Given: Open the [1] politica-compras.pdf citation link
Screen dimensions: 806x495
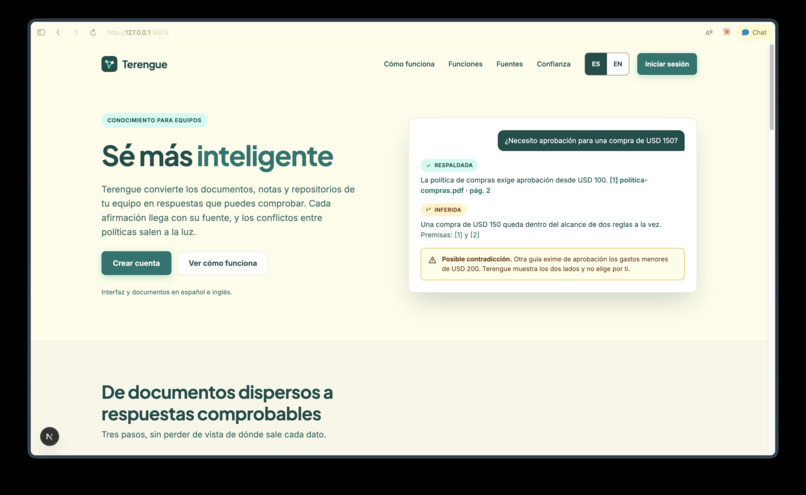Looking at the screenshot, I should pos(534,185).
